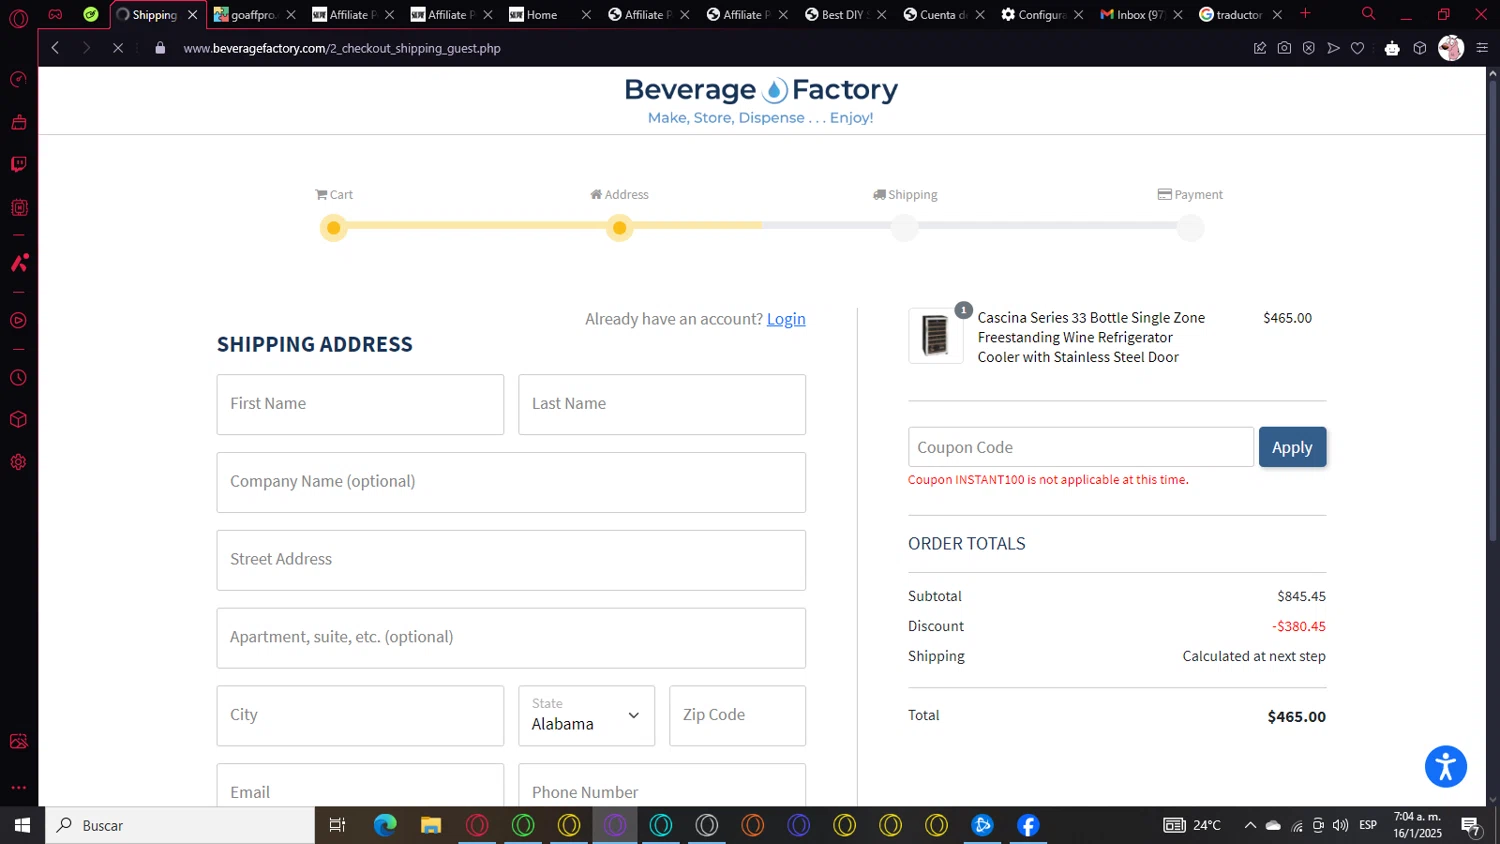Click the address bar URL
1500x844 pixels.
coord(342,48)
